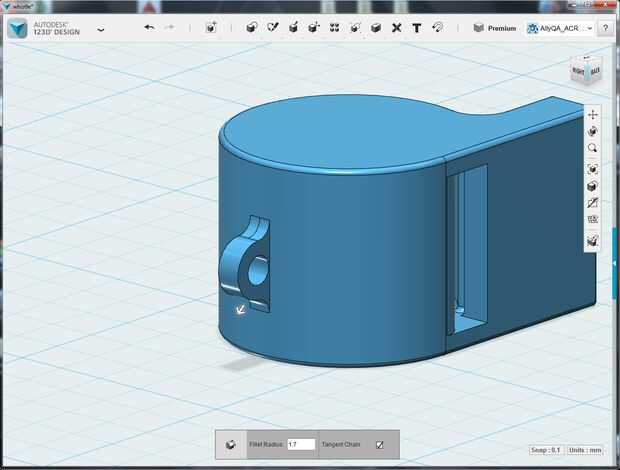Open the Primitives box tool
The width and height of the screenshot is (620, 470).
[x=251, y=28]
